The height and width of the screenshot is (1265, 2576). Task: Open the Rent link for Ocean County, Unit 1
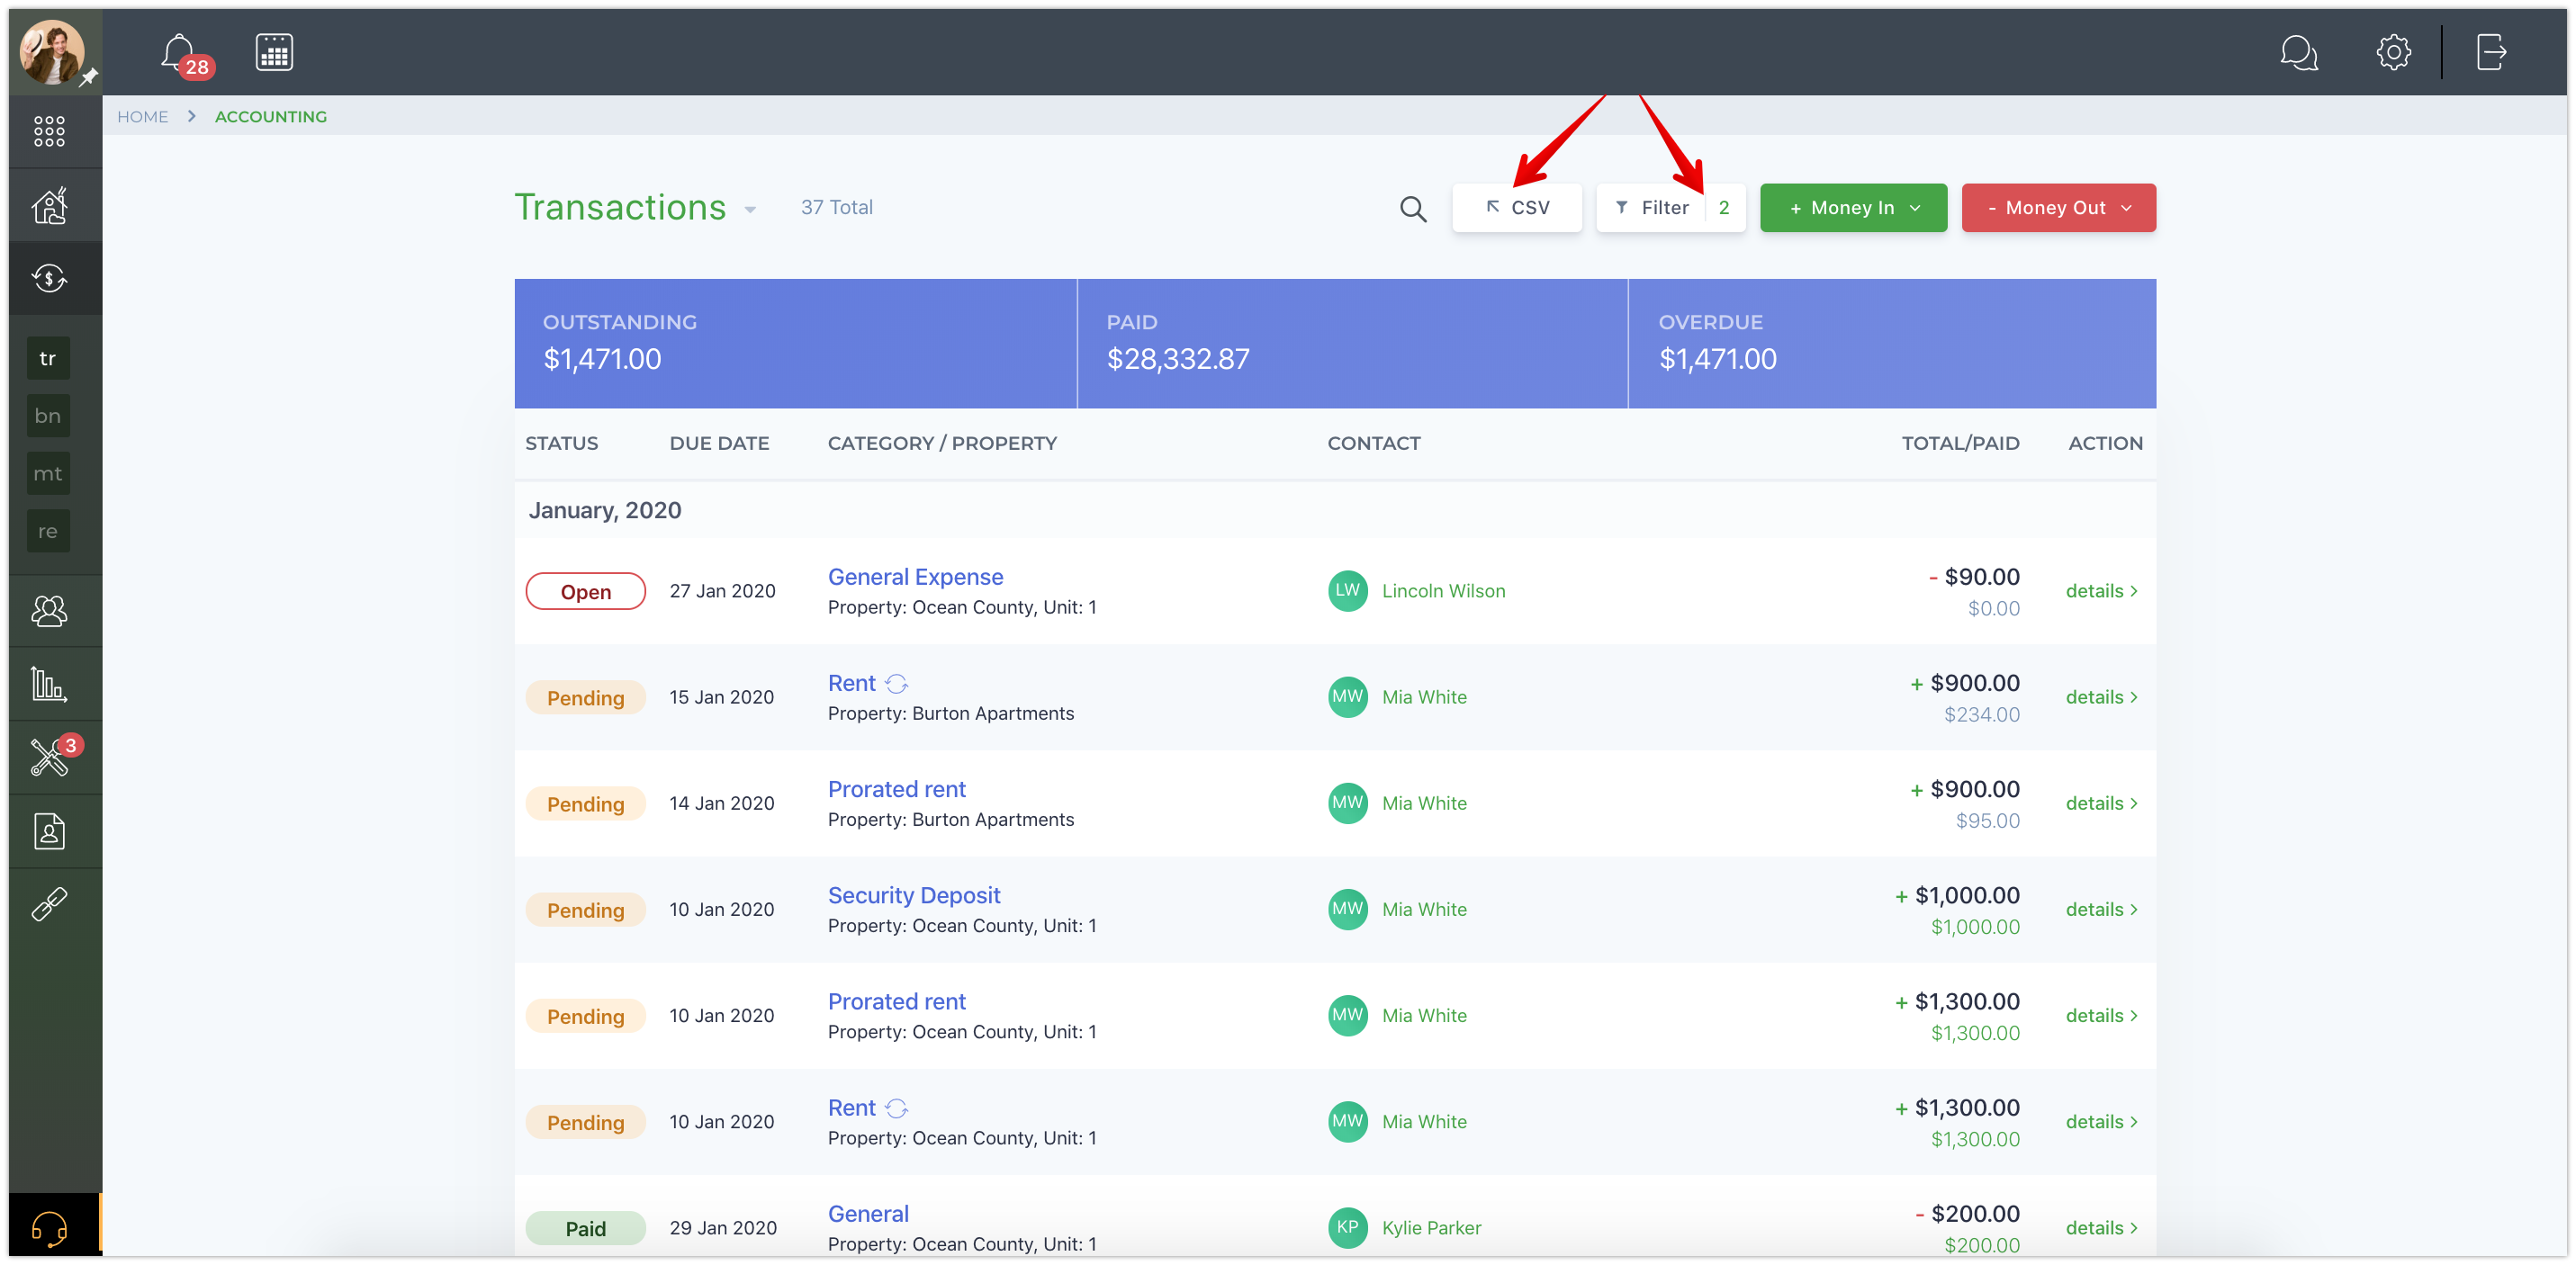point(851,1107)
